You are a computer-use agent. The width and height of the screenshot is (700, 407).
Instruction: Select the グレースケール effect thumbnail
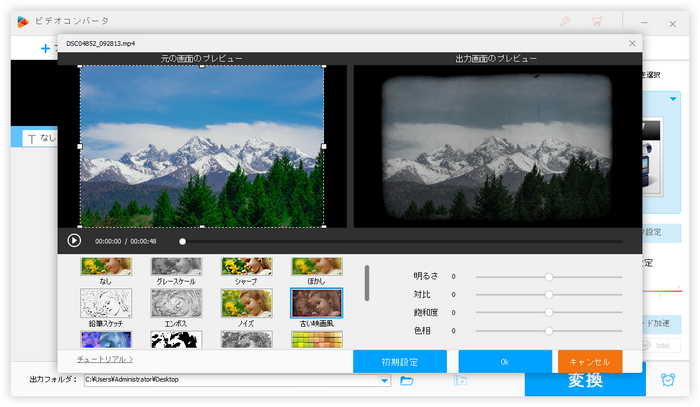coord(176,266)
